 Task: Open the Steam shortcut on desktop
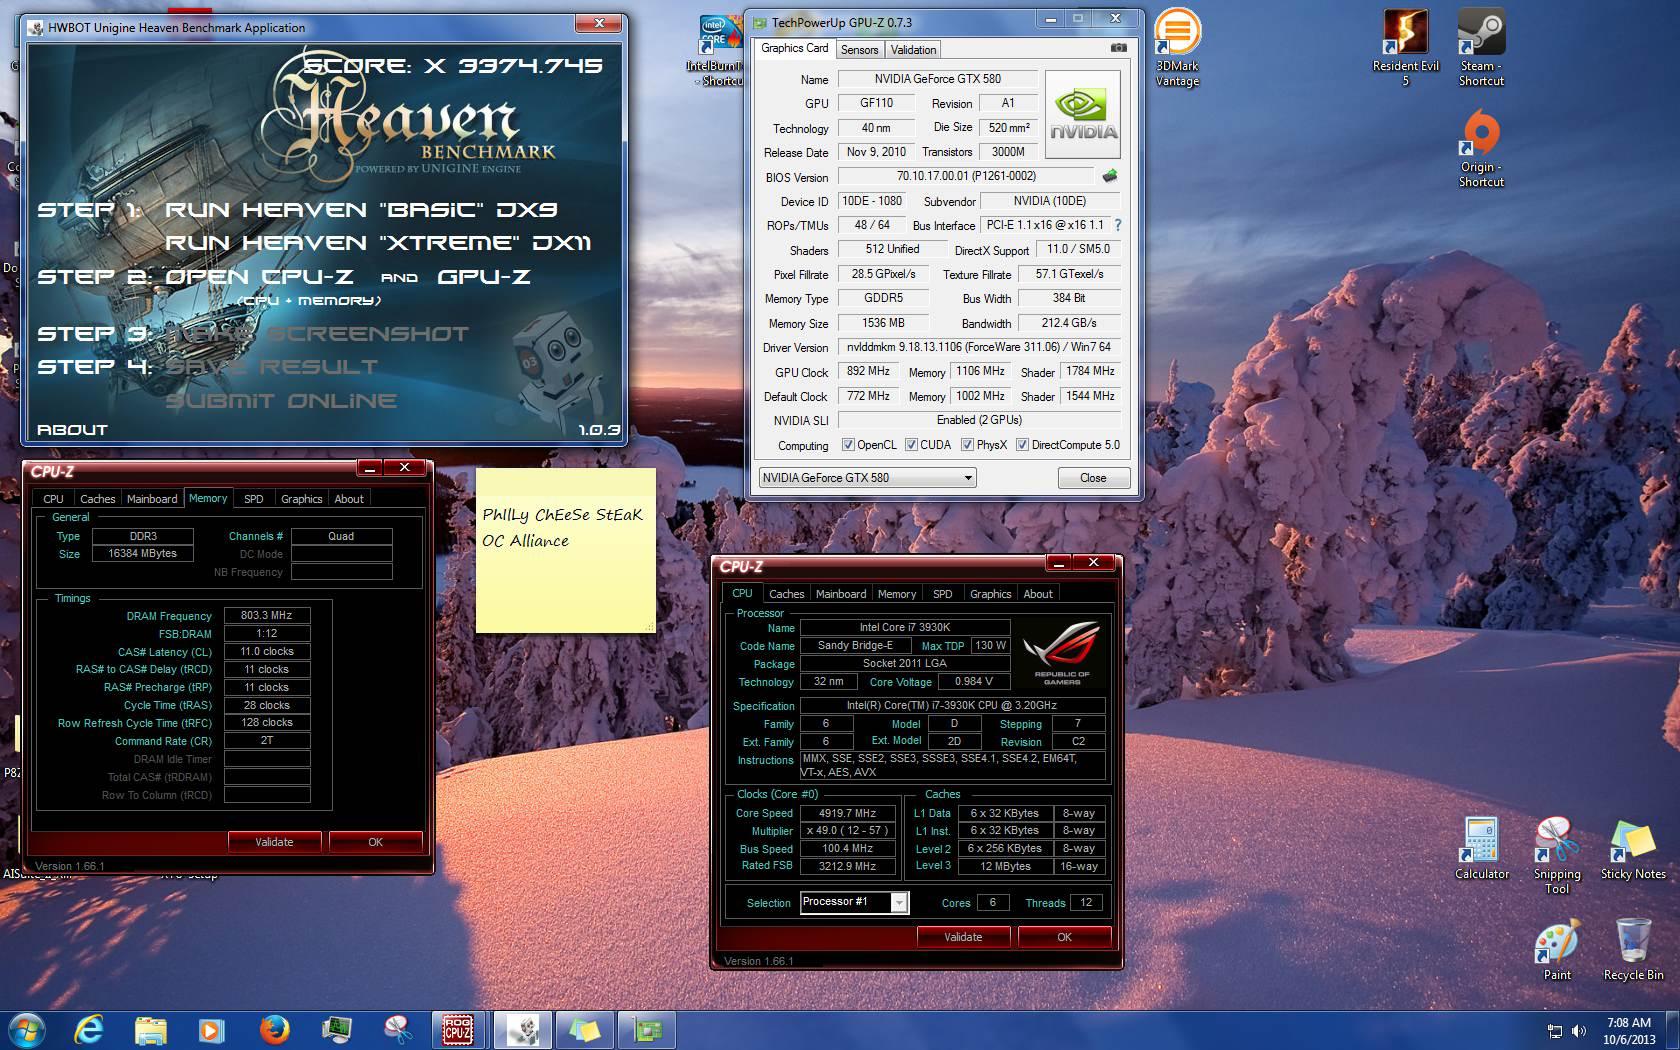point(1481,47)
